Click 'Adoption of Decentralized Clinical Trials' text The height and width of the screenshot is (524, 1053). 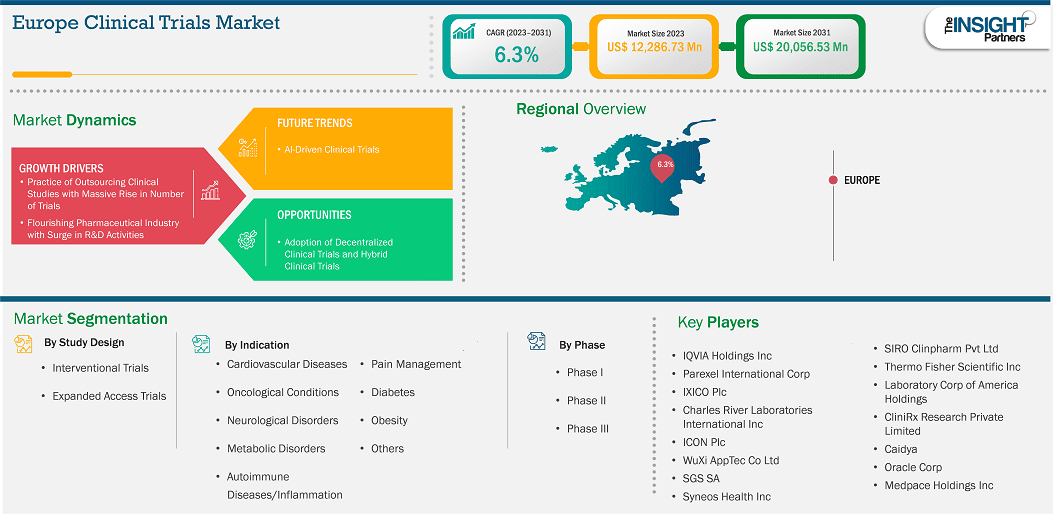click(x=338, y=254)
